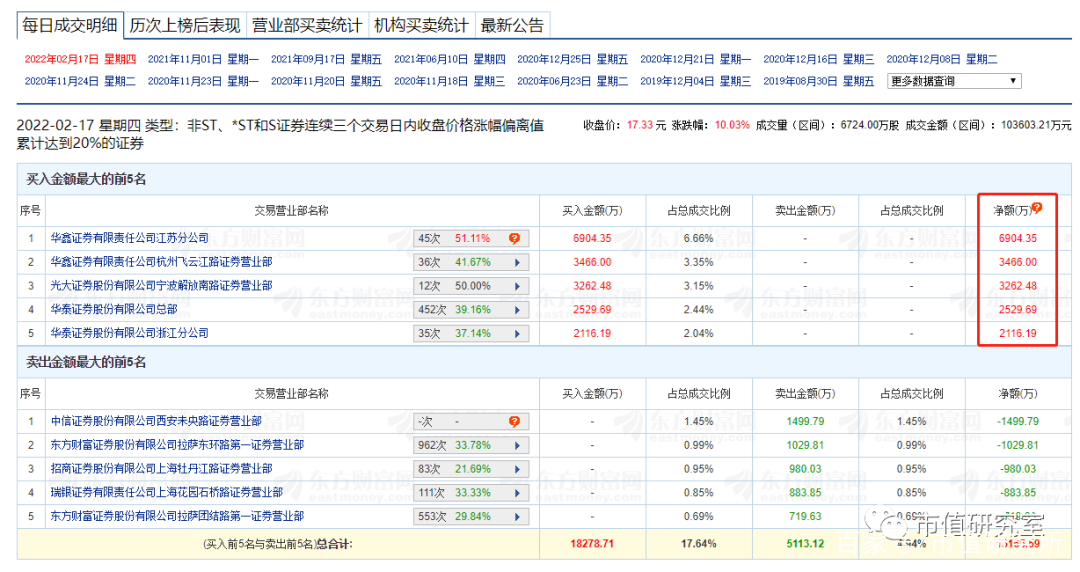Screen dimensions: 1080x572
Task: Open 华鑫证券杭州飞云江路证券营业部 link
Action: click(x=161, y=262)
